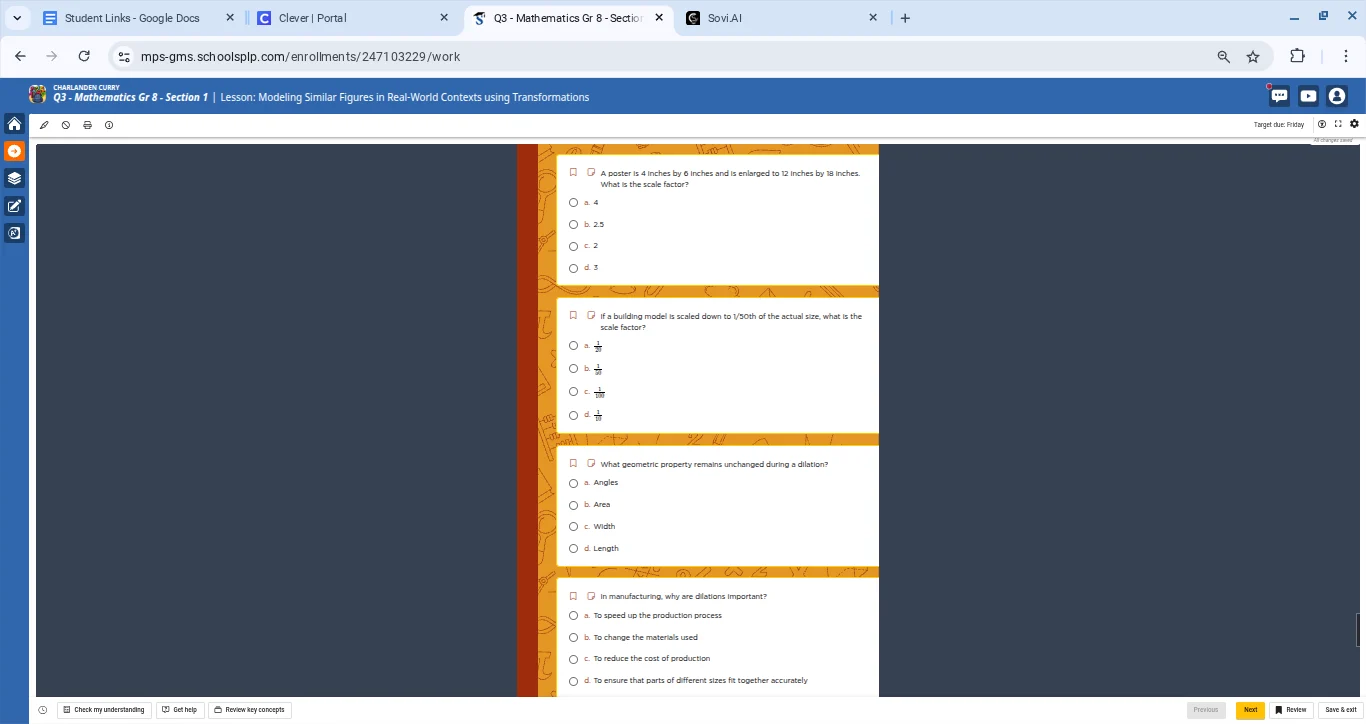The height and width of the screenshot is (724, 1366).
Task: Switch to the Clever Portal tab
Action: (350, 18)
